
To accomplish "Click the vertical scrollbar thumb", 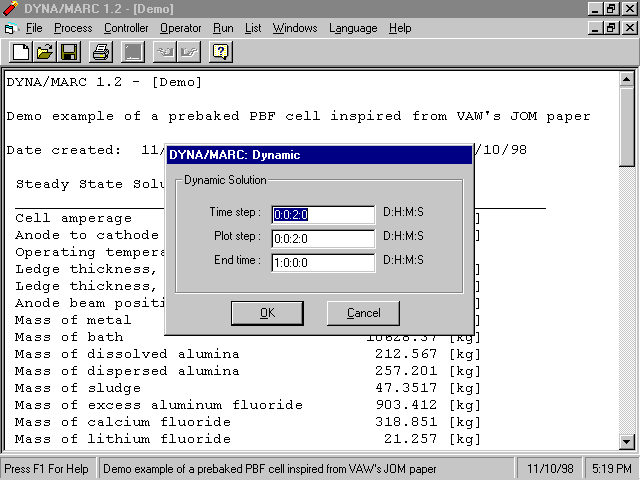I will point(627,127).
